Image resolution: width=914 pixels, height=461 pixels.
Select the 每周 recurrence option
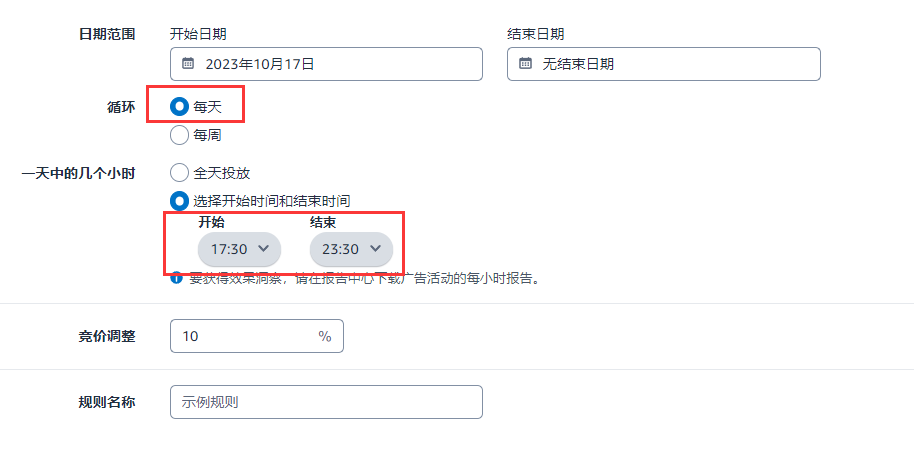pos(179,135)
